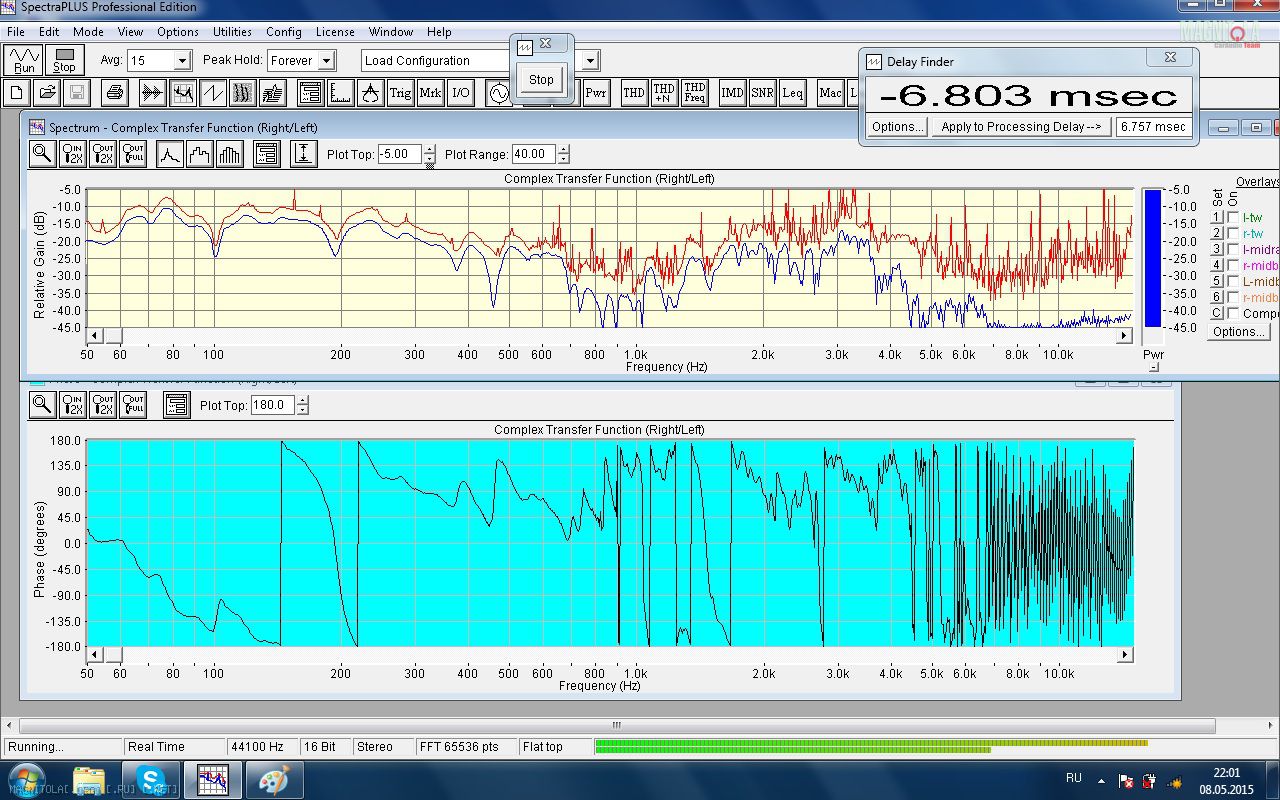The height and width of the screenshot is (800, 1280).
Task: Click the IMD toolbar button
Action: 732,93
